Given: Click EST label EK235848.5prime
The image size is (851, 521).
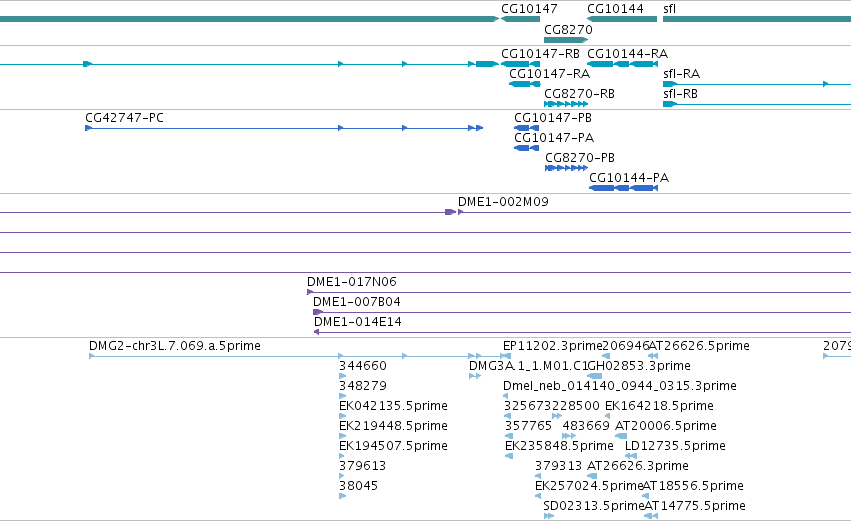Looking at the screenshot, I should pos(559,446).
